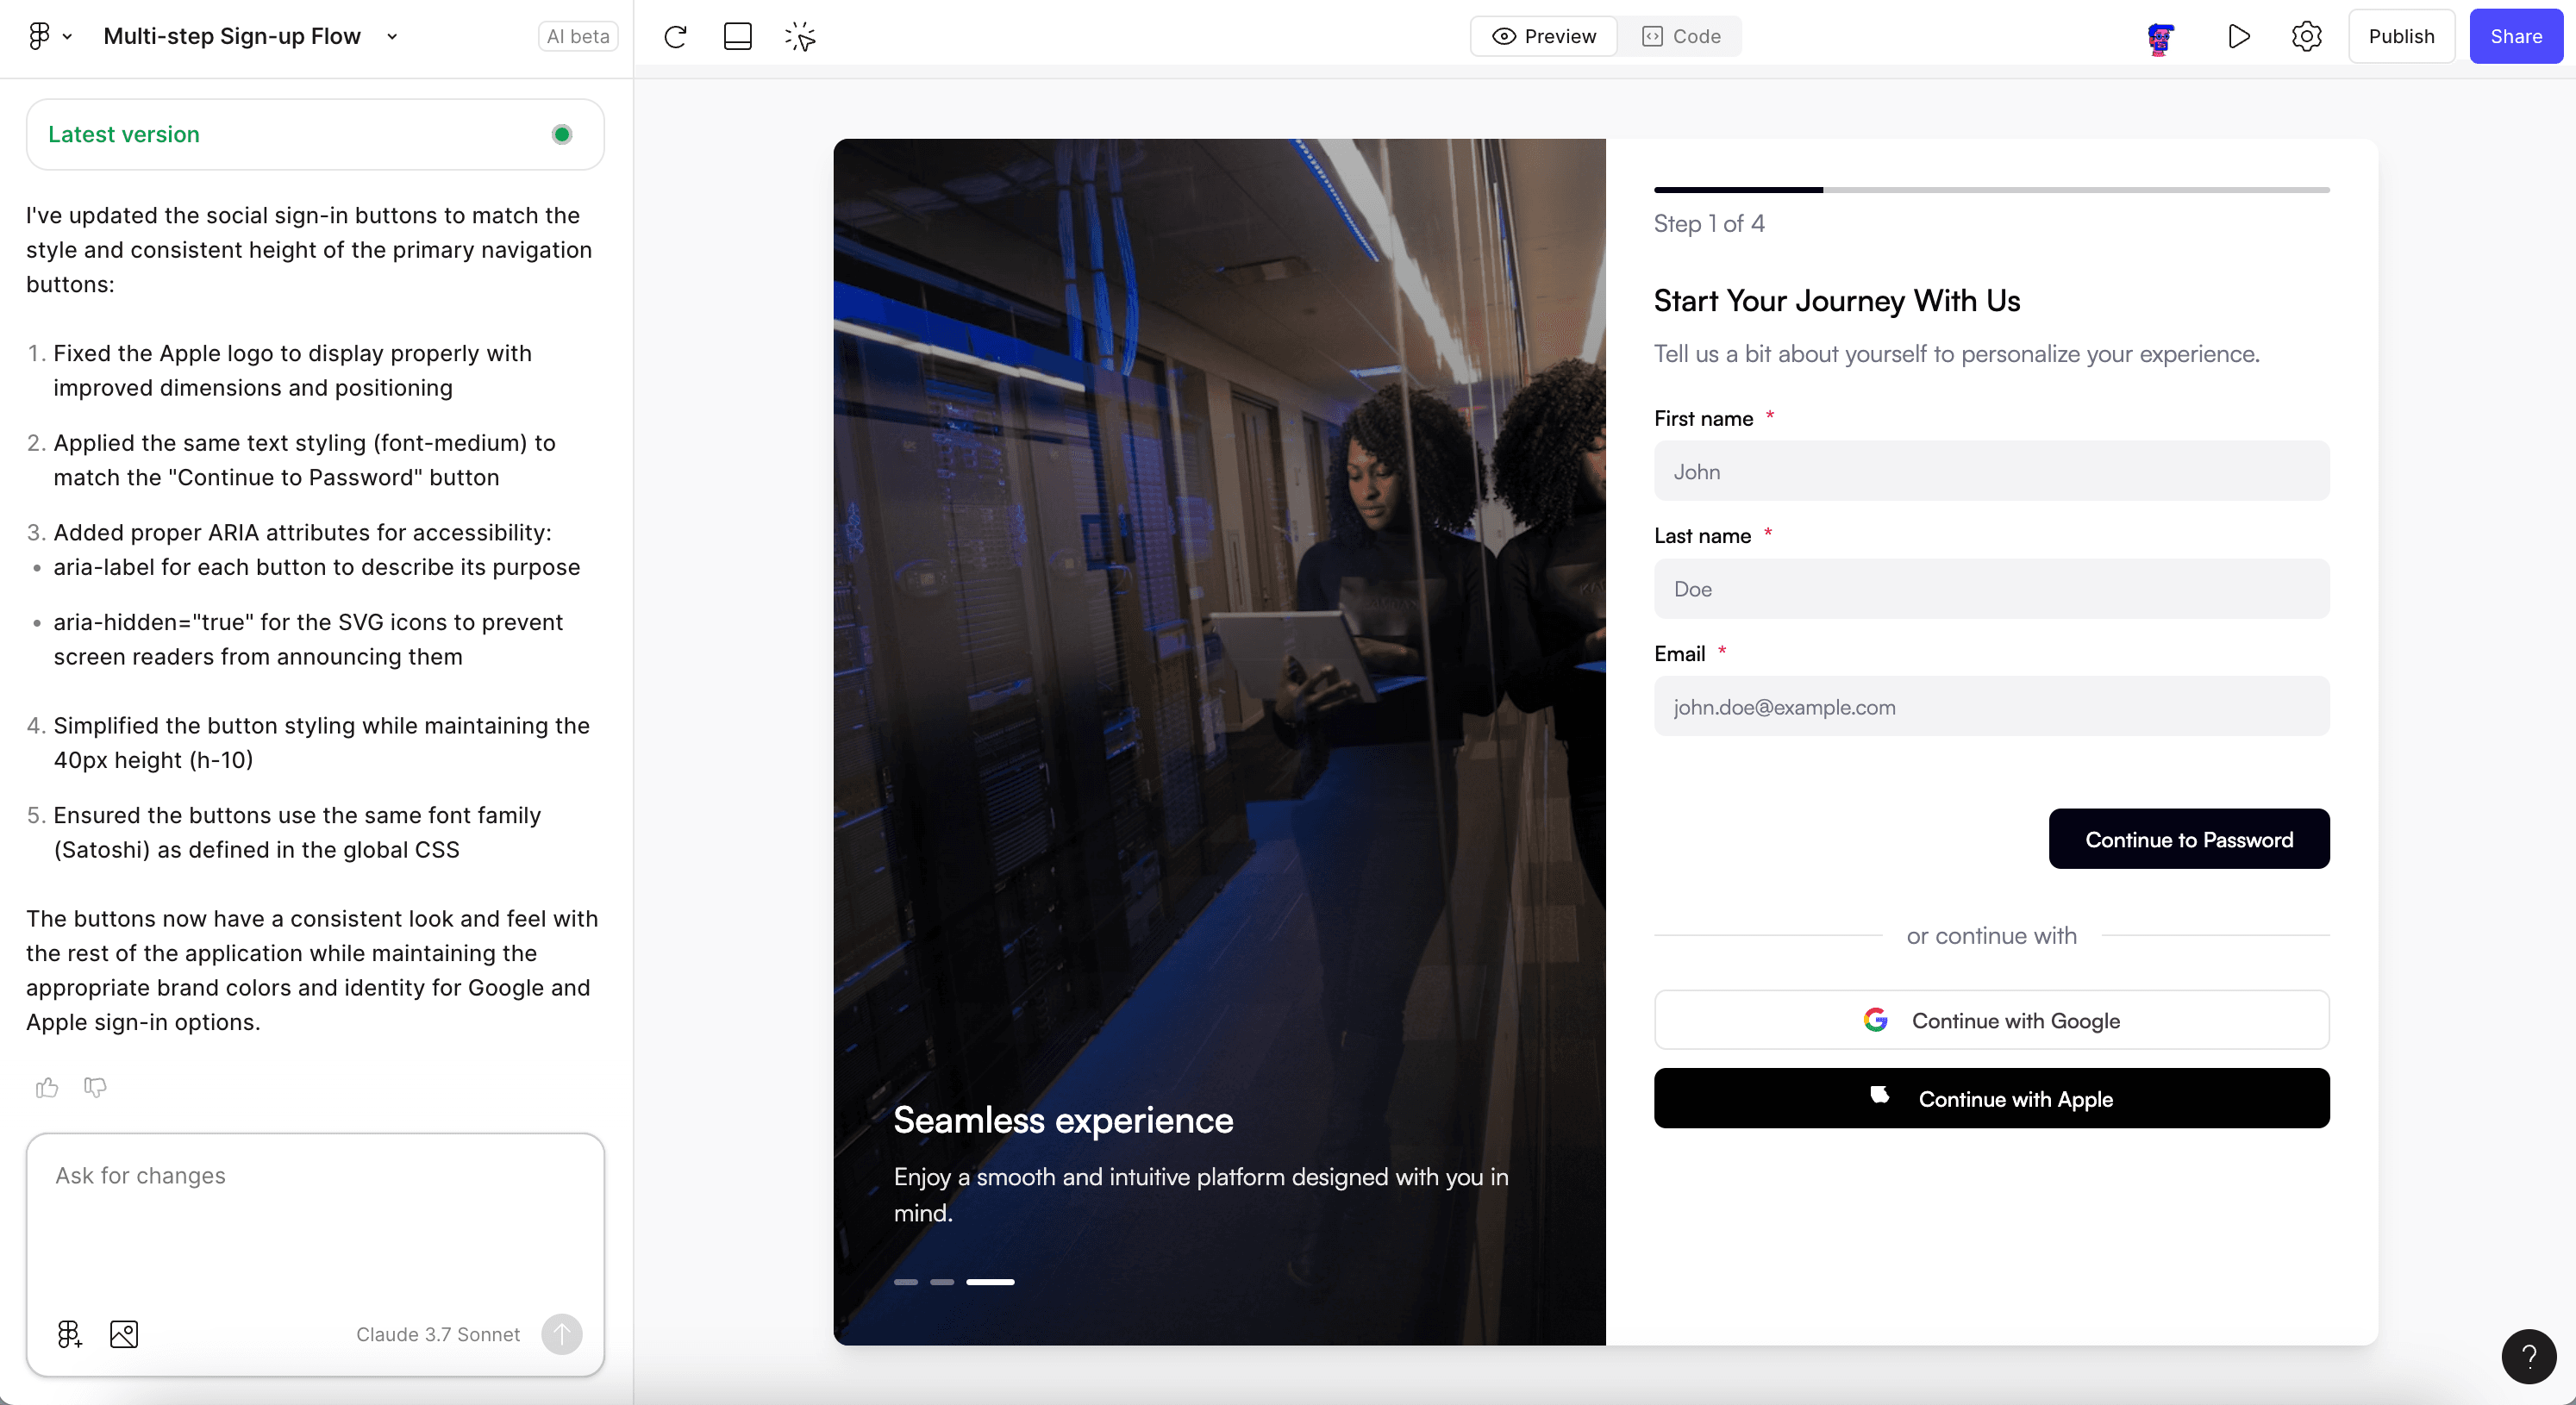Toggle the bottom panel layout icon
This screenshot has height=1405, width=2576.
click(x=737, y=37)
